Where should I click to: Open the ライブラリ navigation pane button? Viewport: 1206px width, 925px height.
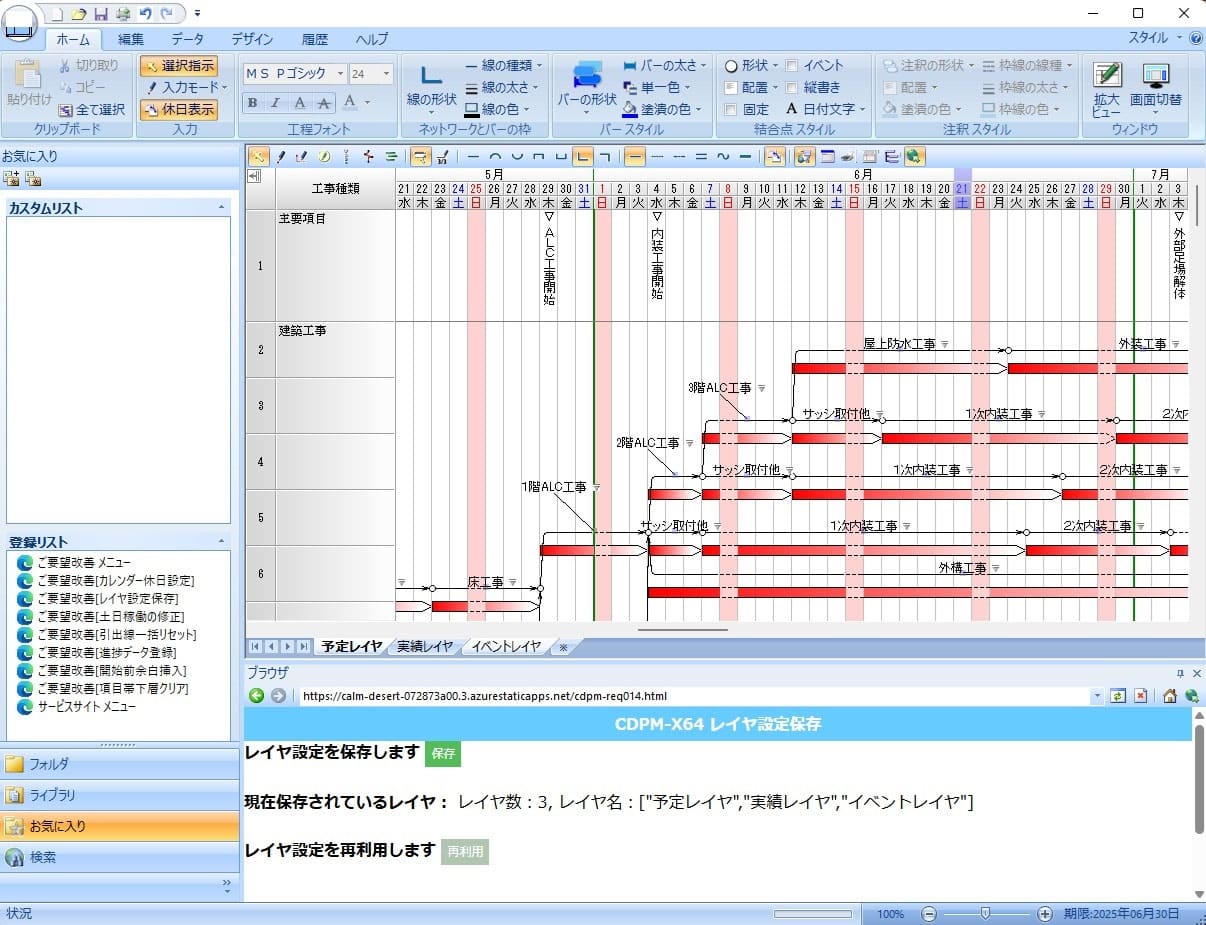120,795
